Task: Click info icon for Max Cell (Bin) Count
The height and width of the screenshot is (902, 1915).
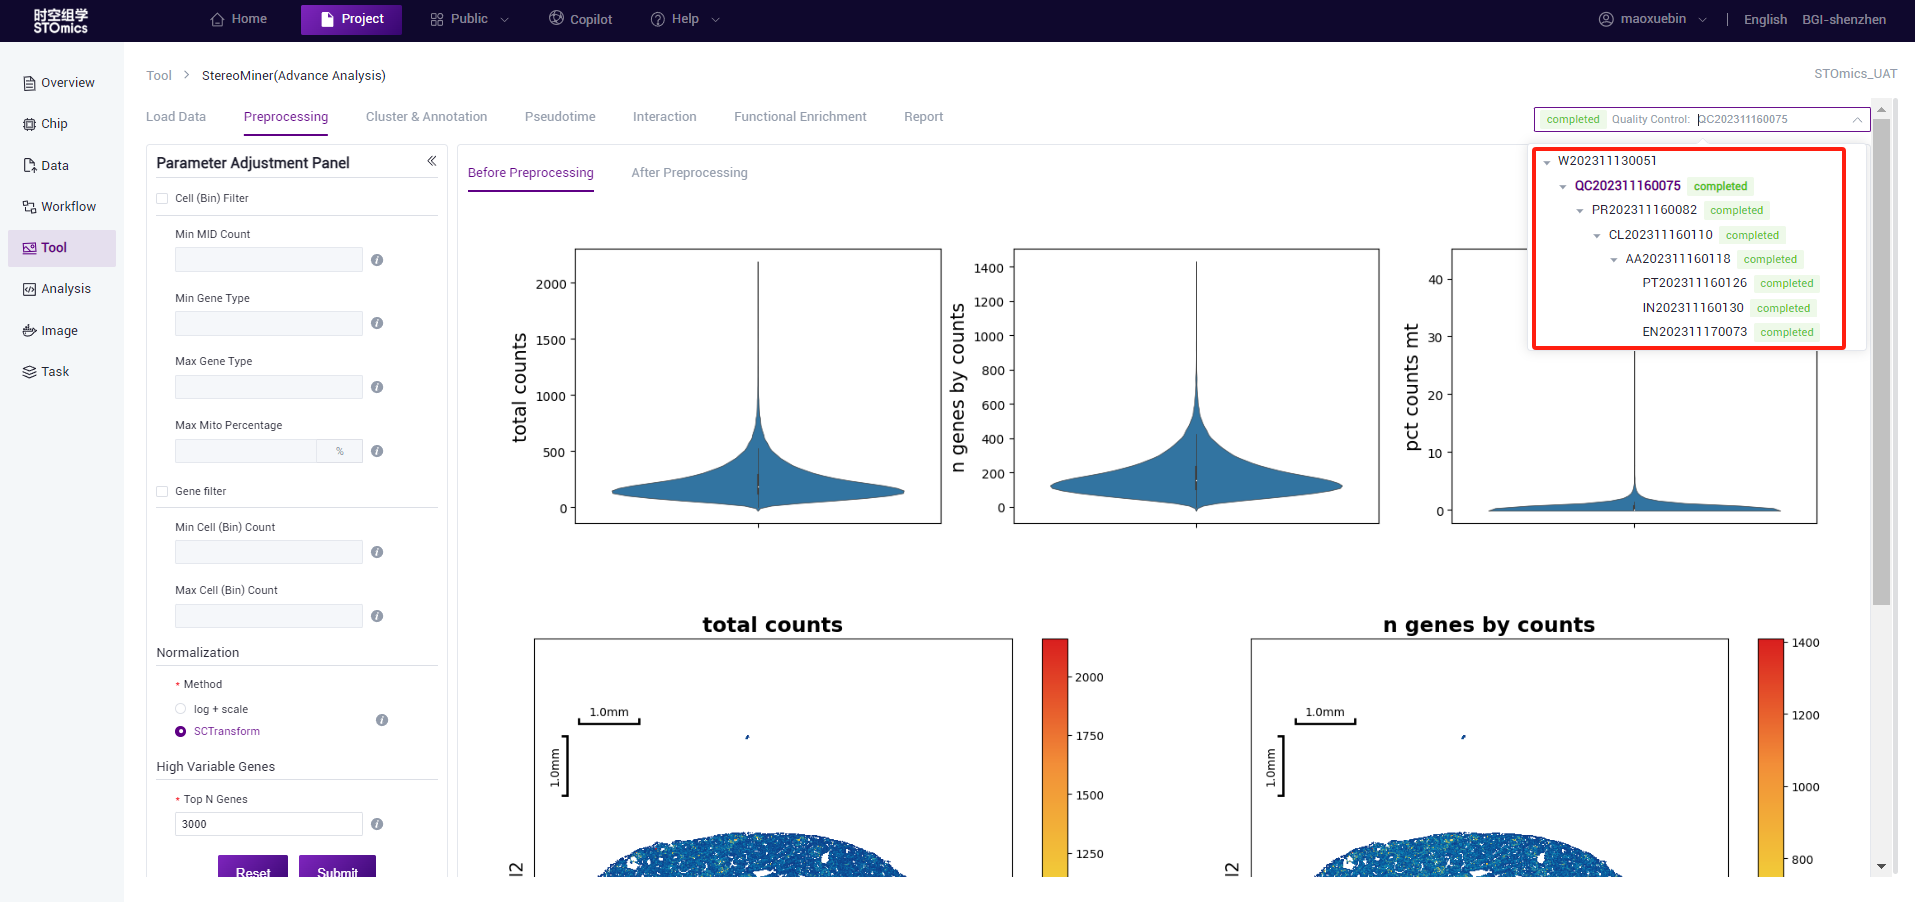Action: [x=377, y=616]
